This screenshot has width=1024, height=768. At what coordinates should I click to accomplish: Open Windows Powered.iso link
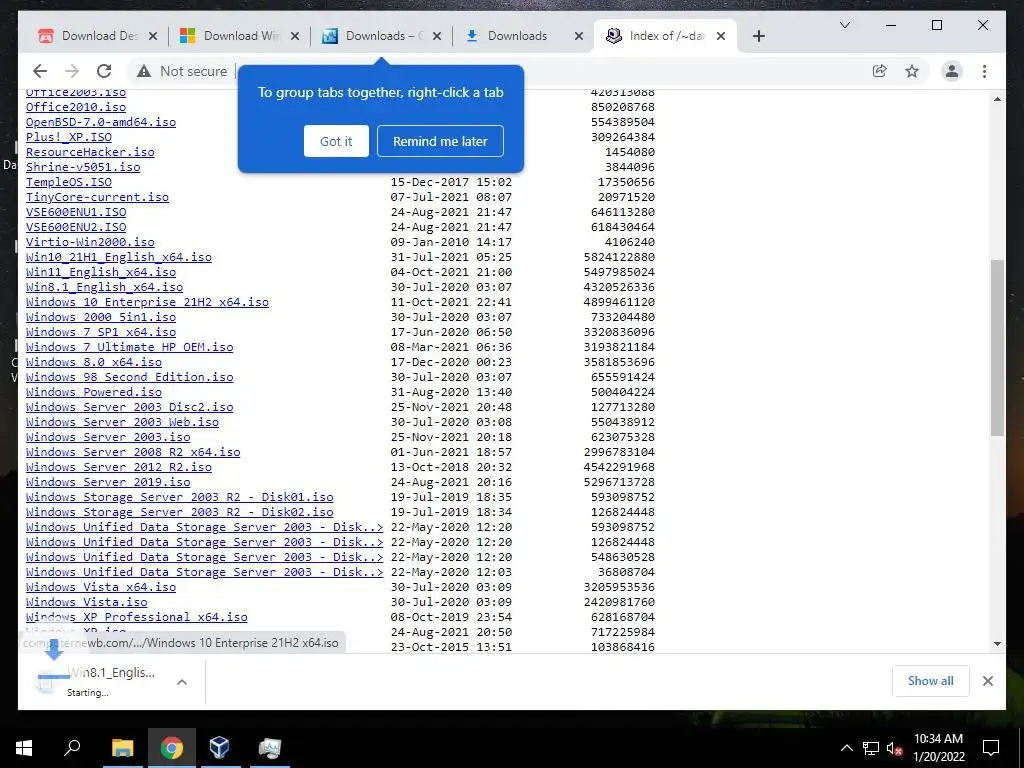coord(93,392)
